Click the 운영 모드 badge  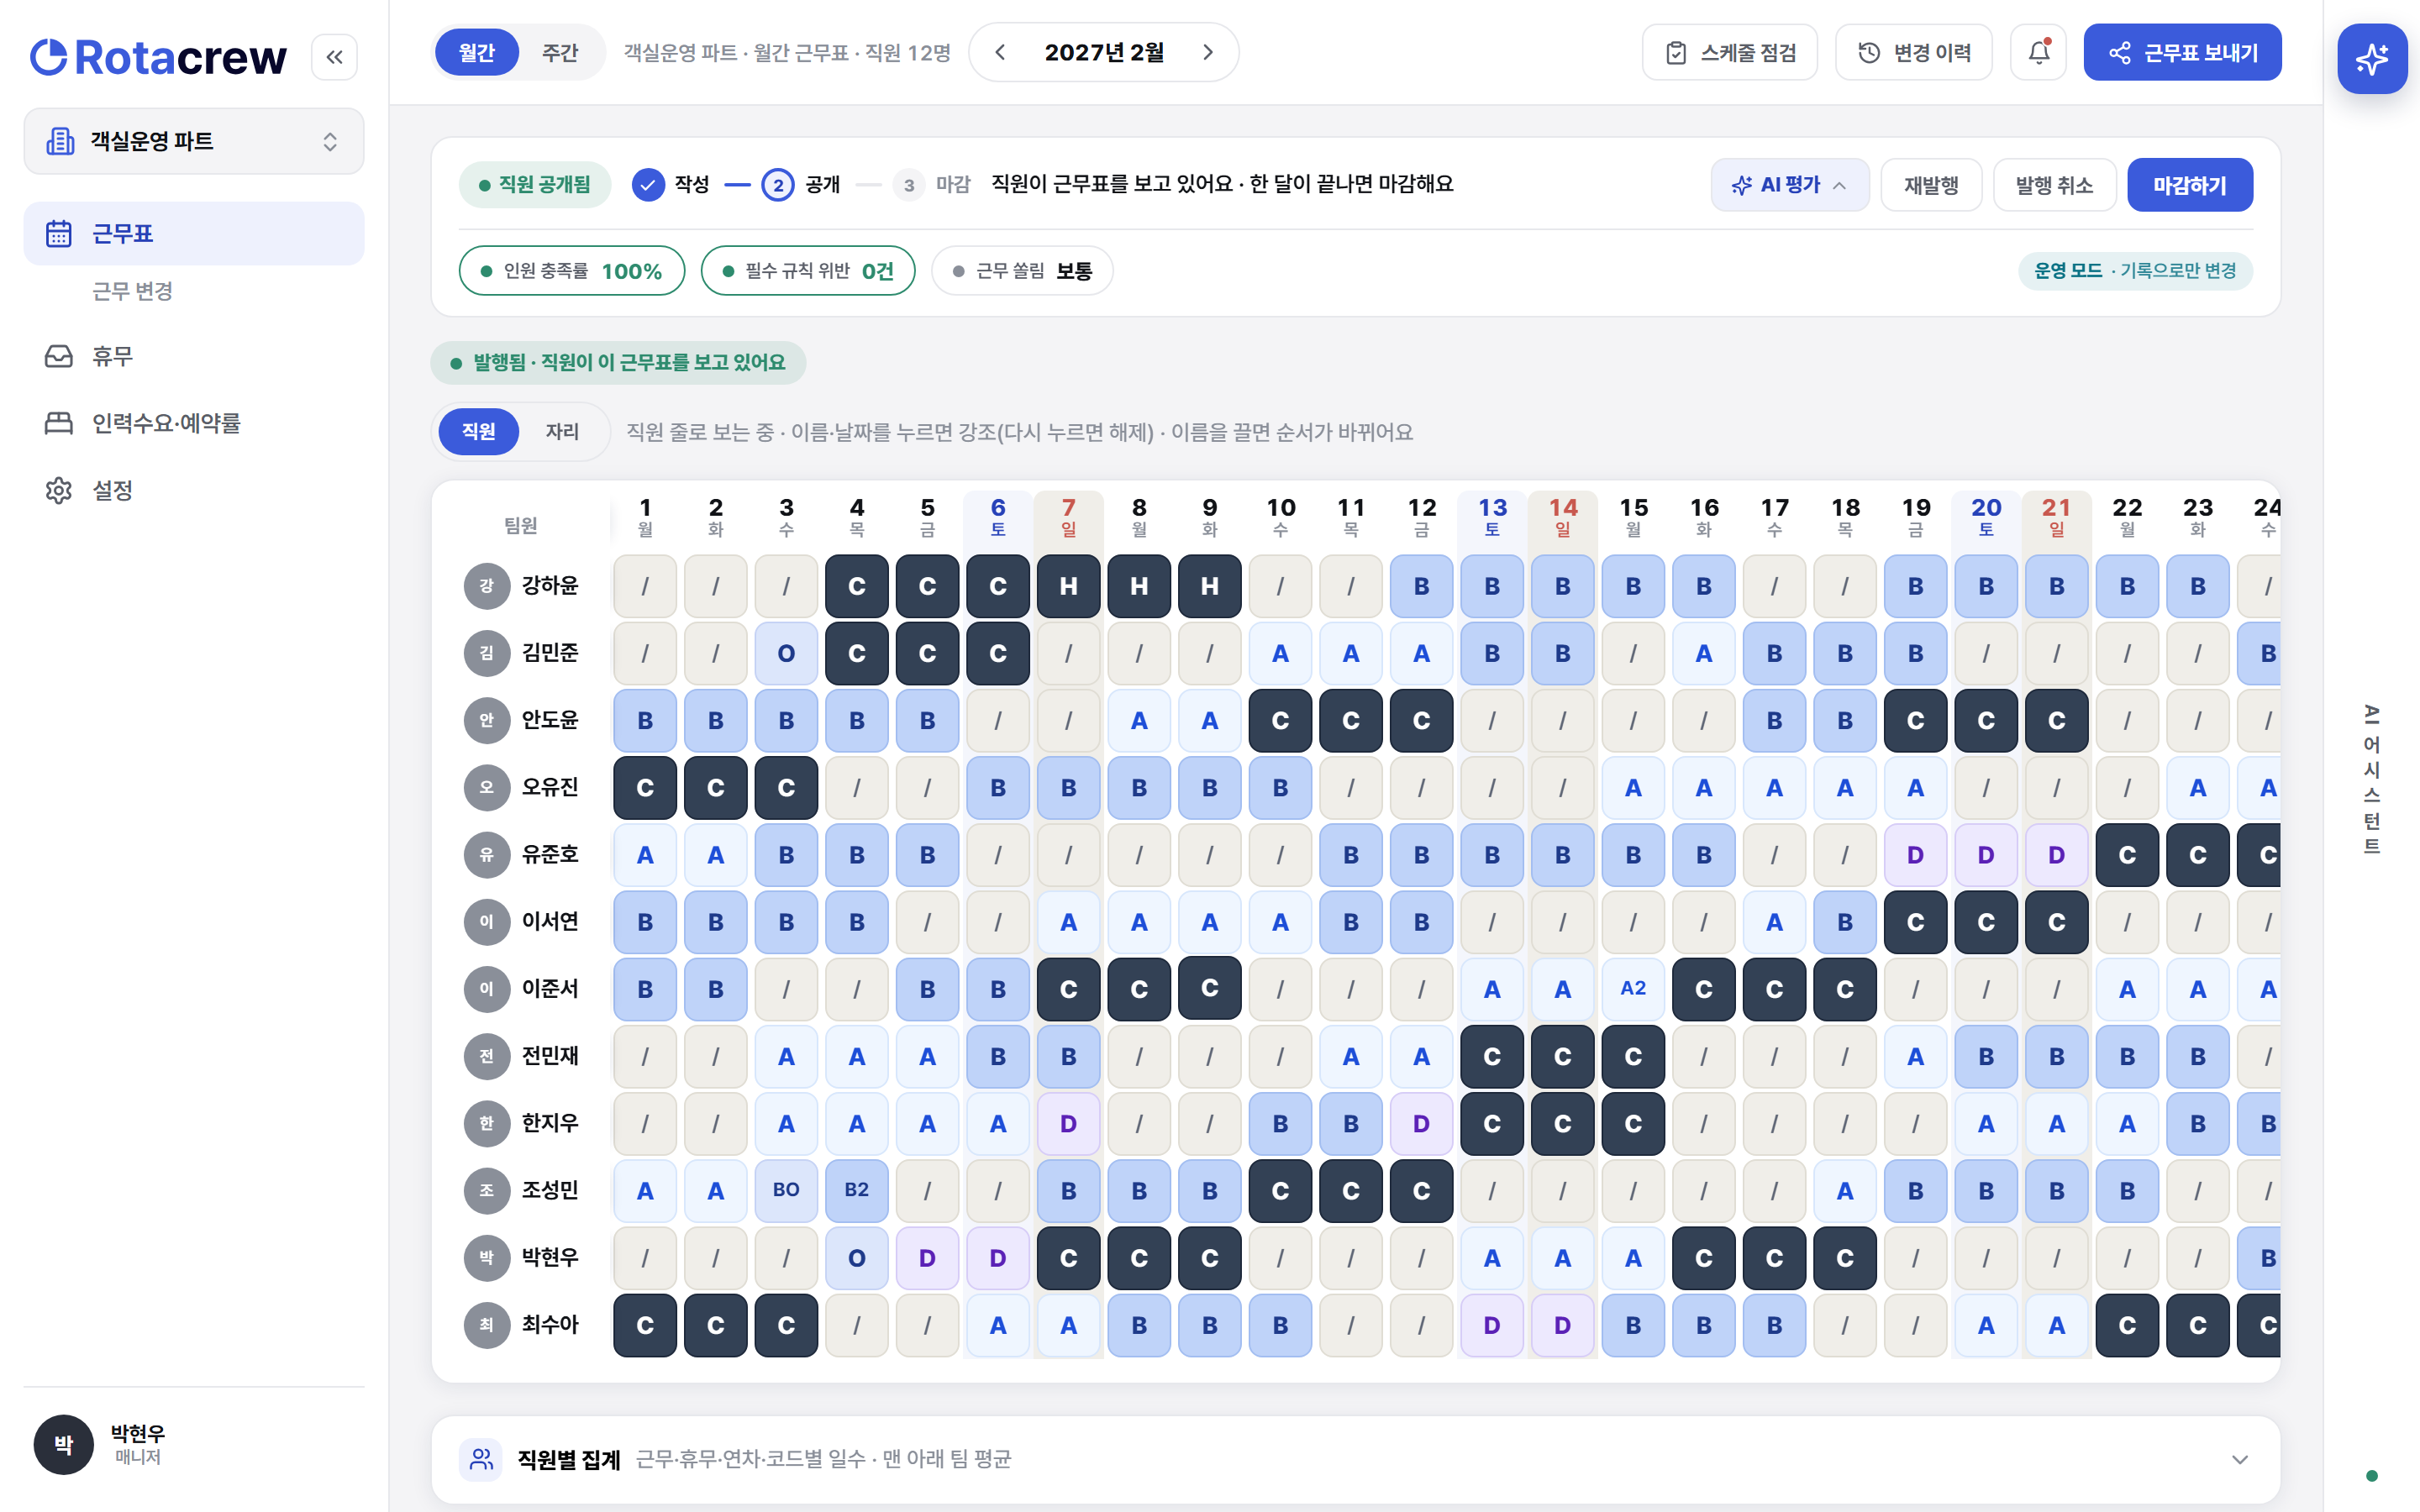coord(2135,271)
